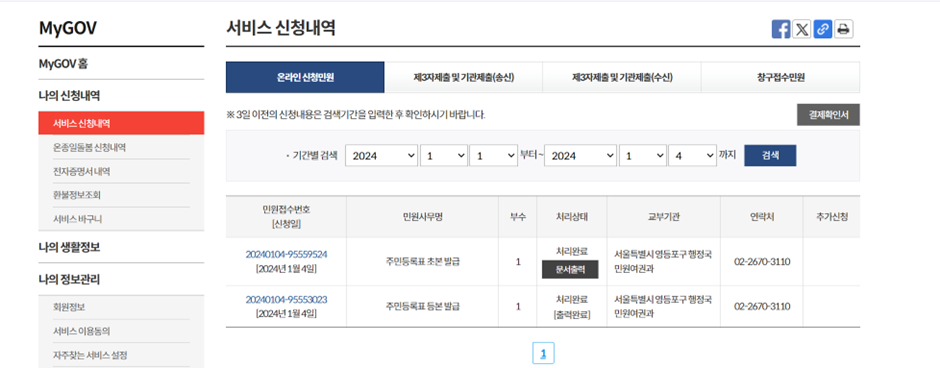Click 주민등록표 초본 발급 service name
Image resolution: width=940 pixels, height=368 pixels.
pyautogui.click(x=423, y=261)
